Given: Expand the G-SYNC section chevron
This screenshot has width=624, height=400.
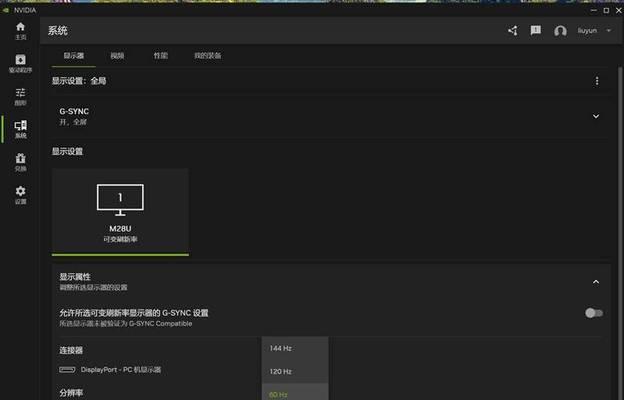Looking at the screenshot, I should point(596,116).
